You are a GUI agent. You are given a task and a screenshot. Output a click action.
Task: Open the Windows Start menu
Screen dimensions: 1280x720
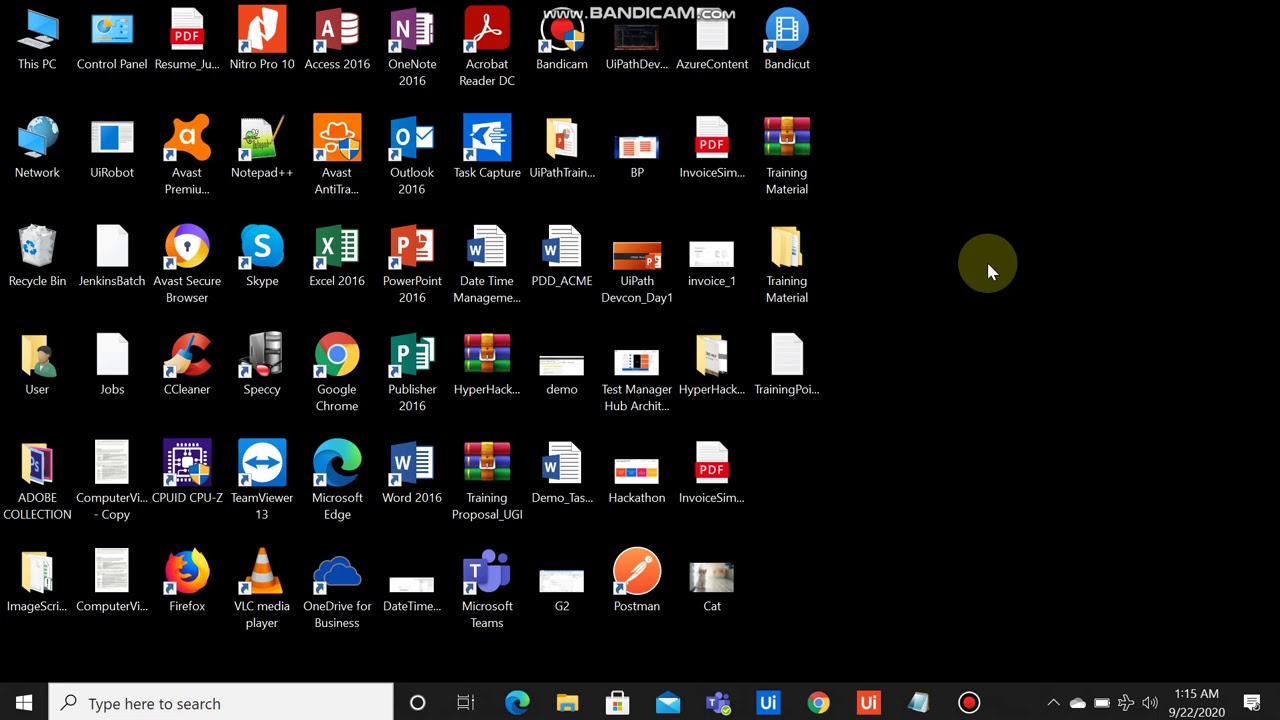click(24, 703)
